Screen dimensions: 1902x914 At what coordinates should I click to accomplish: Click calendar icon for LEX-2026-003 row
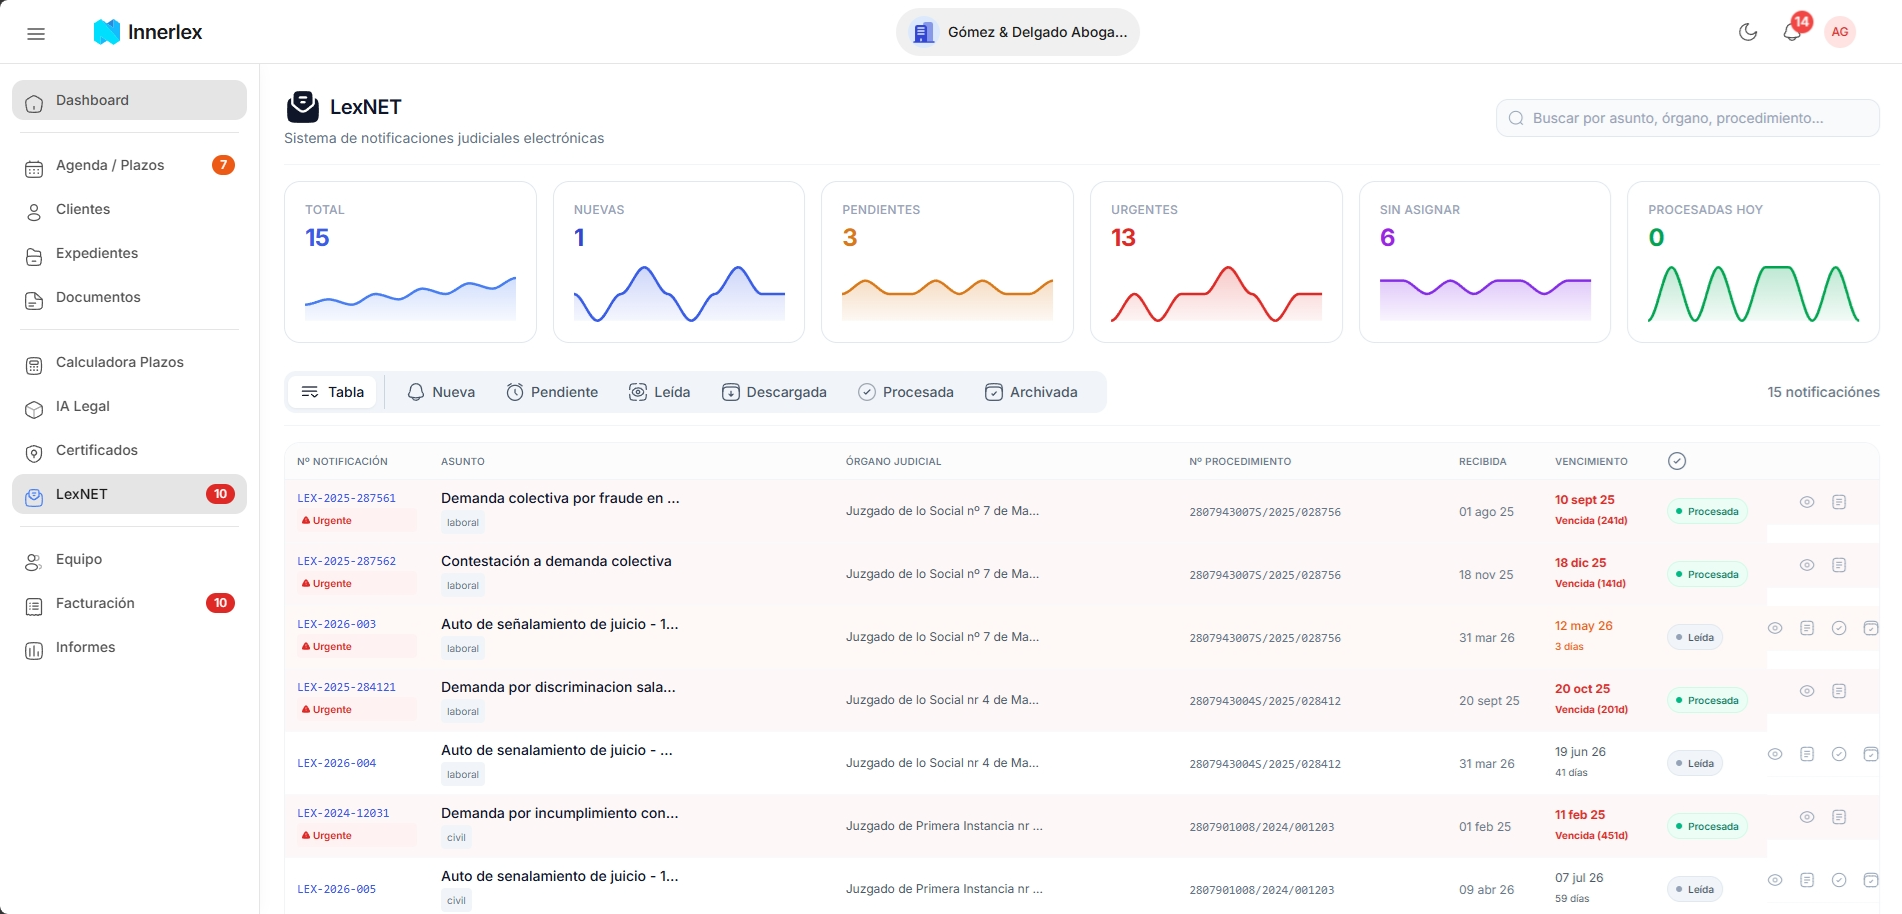(1871, 628)
